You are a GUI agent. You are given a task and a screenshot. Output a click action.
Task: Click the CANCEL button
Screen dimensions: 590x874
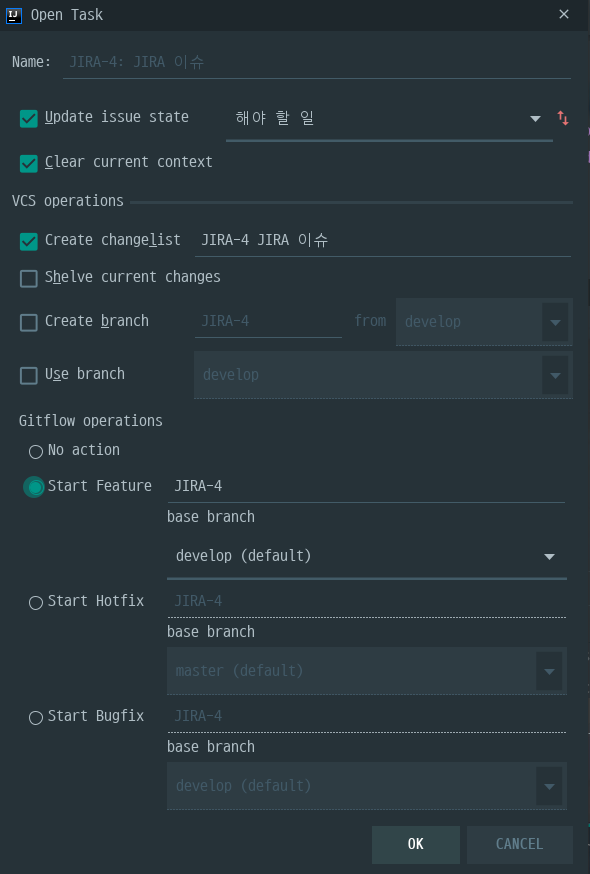(520, 844)
